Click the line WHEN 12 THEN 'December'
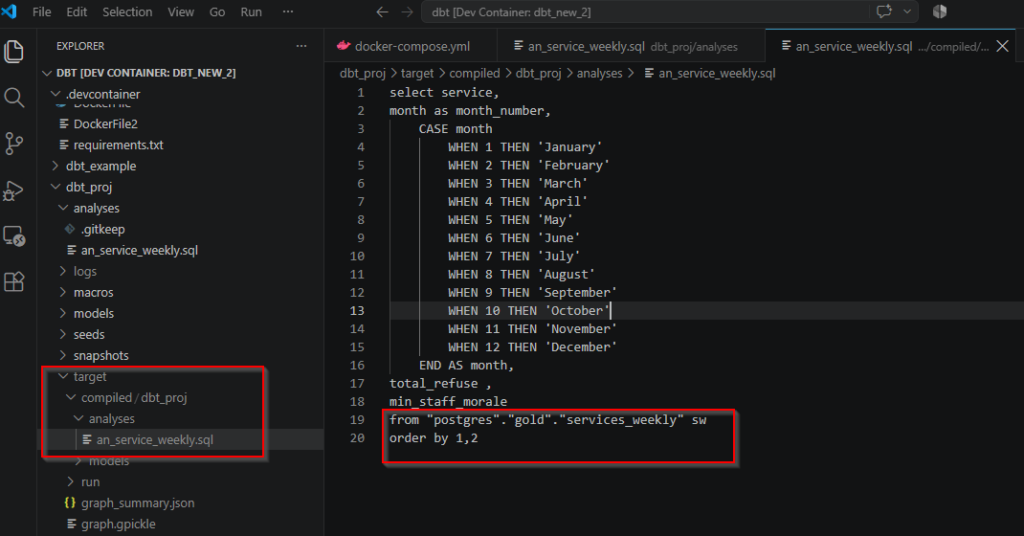 532,347
